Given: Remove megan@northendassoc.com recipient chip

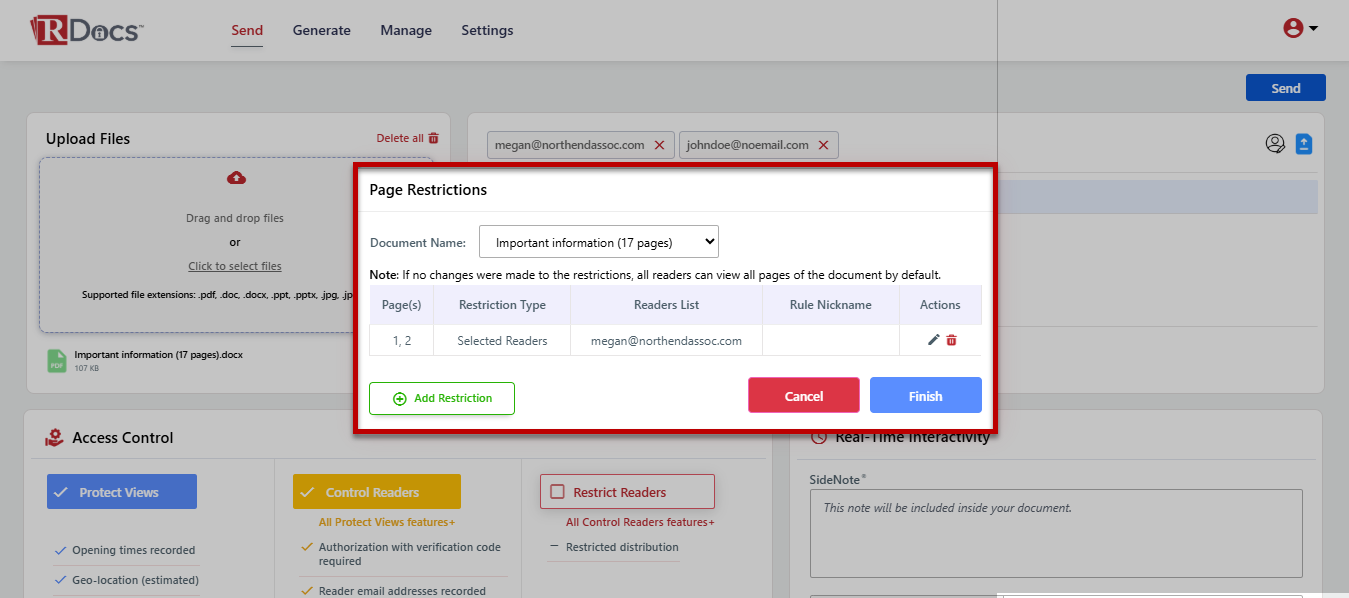Looking at the screenshot, I should pos(659,145).
